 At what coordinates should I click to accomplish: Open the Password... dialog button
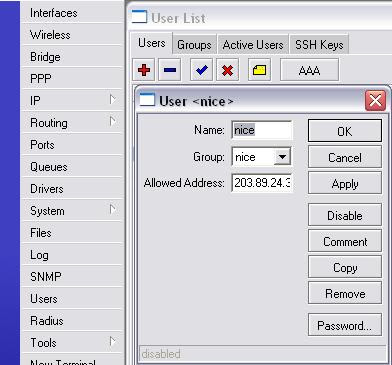click(345, 325)
